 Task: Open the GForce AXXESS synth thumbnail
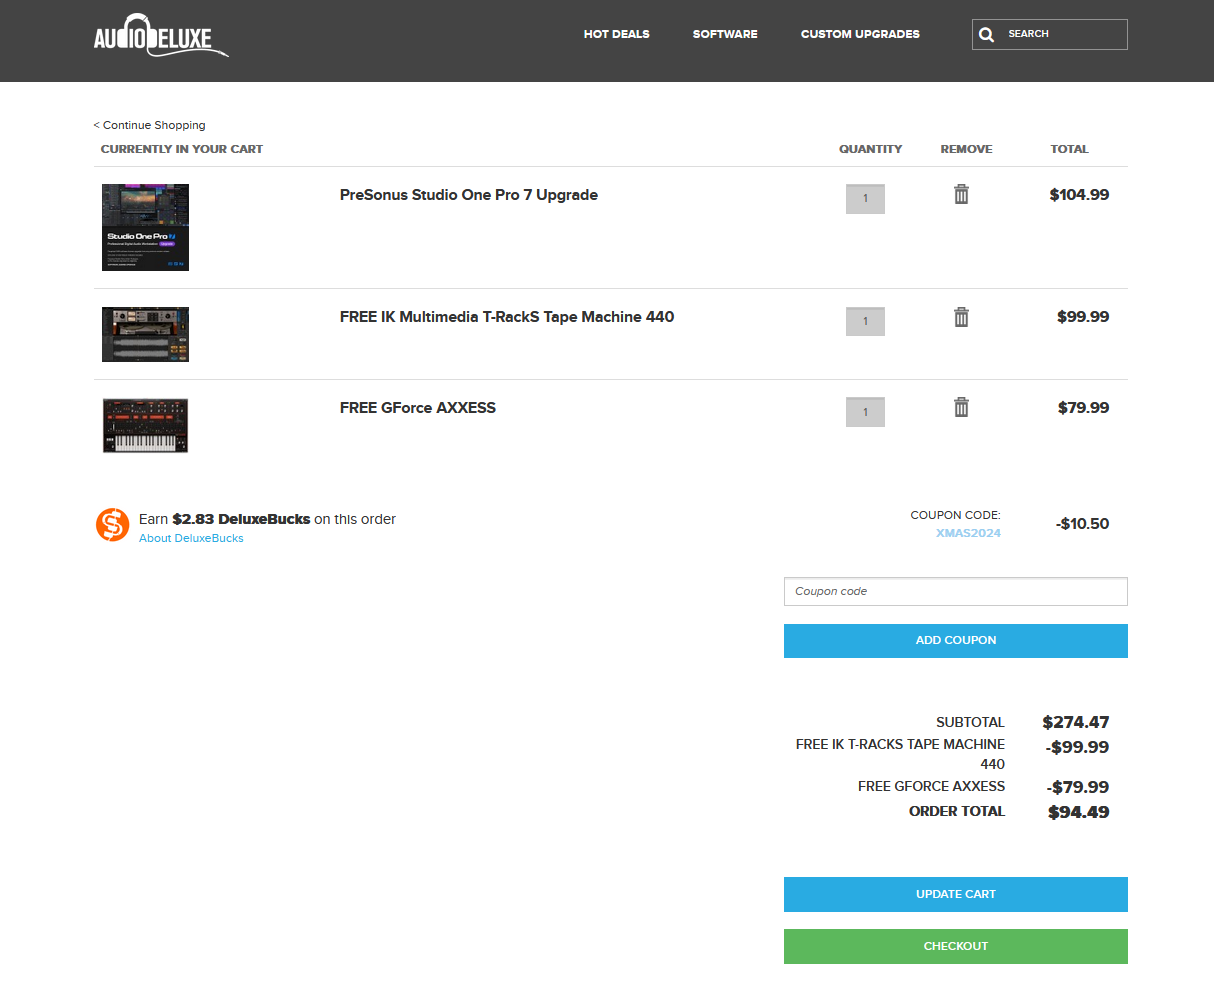click(145, 425)
